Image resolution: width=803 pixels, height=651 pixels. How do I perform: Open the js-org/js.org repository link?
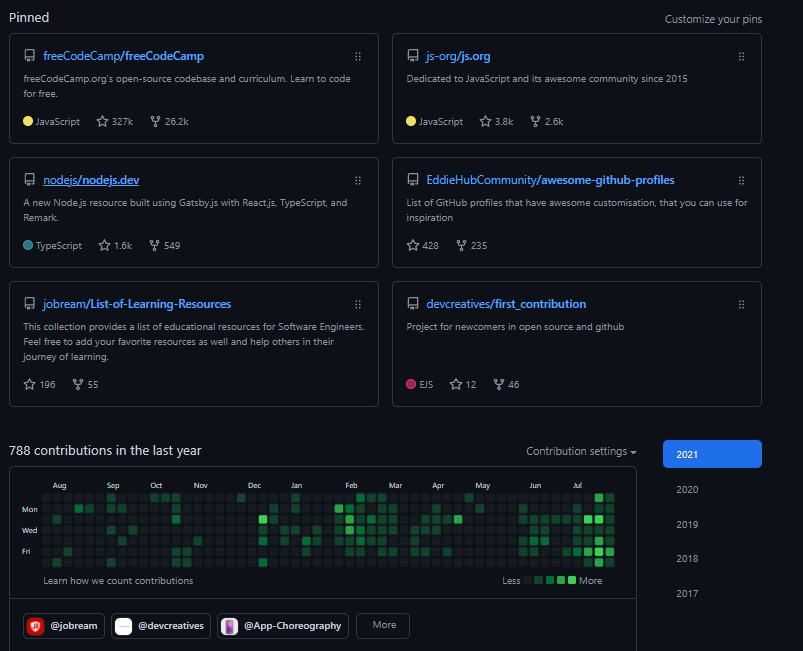(458, 56)
